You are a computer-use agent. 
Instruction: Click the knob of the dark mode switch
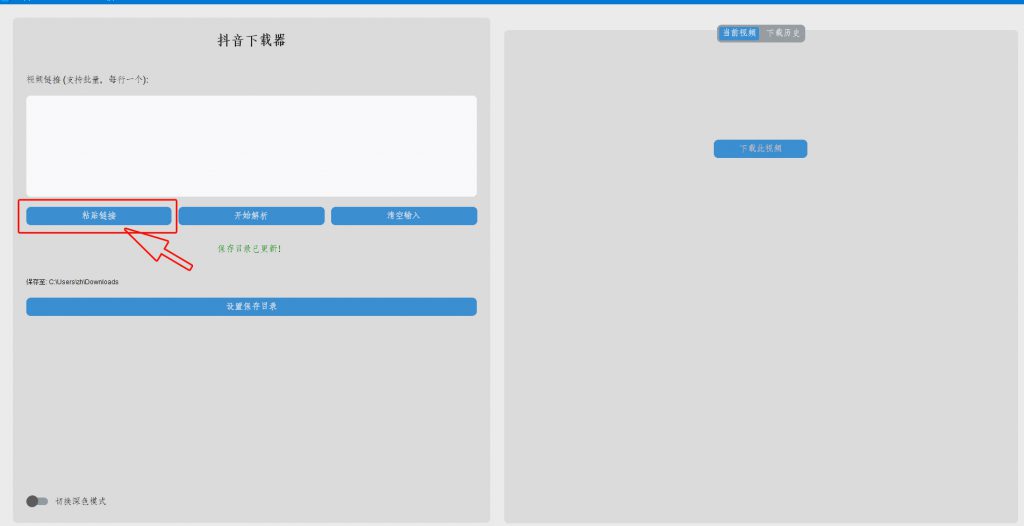[x=32, y=501]
